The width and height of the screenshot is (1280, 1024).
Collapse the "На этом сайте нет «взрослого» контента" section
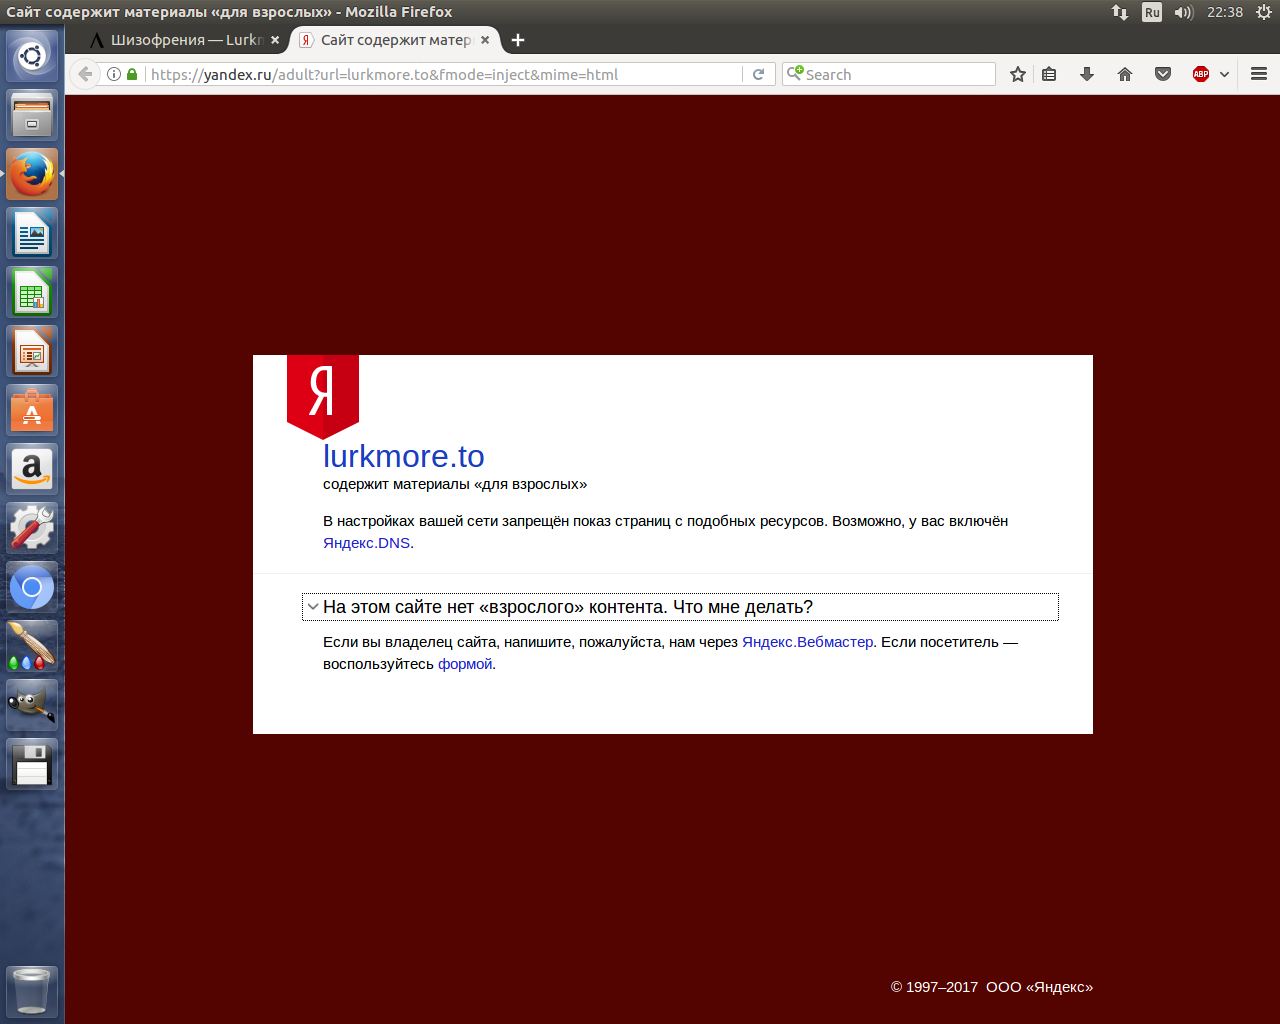click(680, 607)
